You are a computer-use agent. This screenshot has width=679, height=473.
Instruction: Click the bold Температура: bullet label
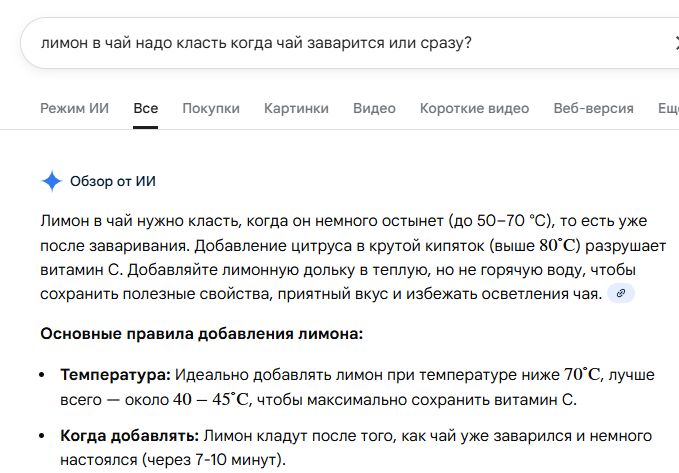tap(116, 375)
